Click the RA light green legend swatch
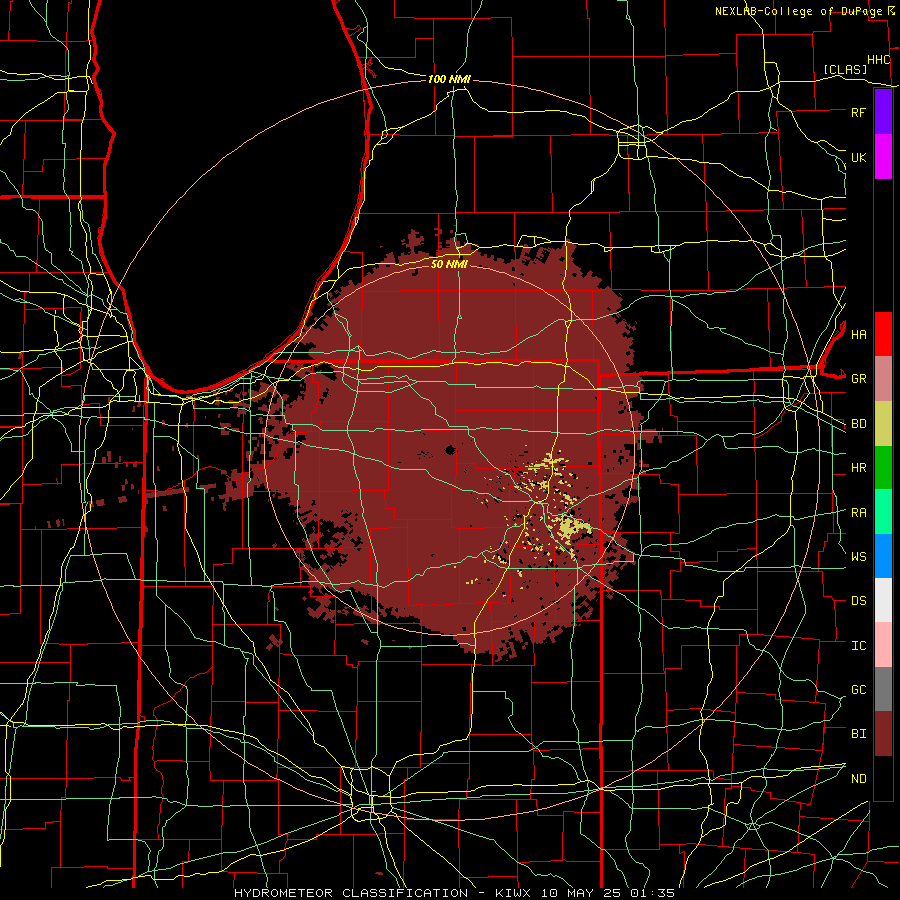This screenshot has width=900, height=900. click(883, 512)
